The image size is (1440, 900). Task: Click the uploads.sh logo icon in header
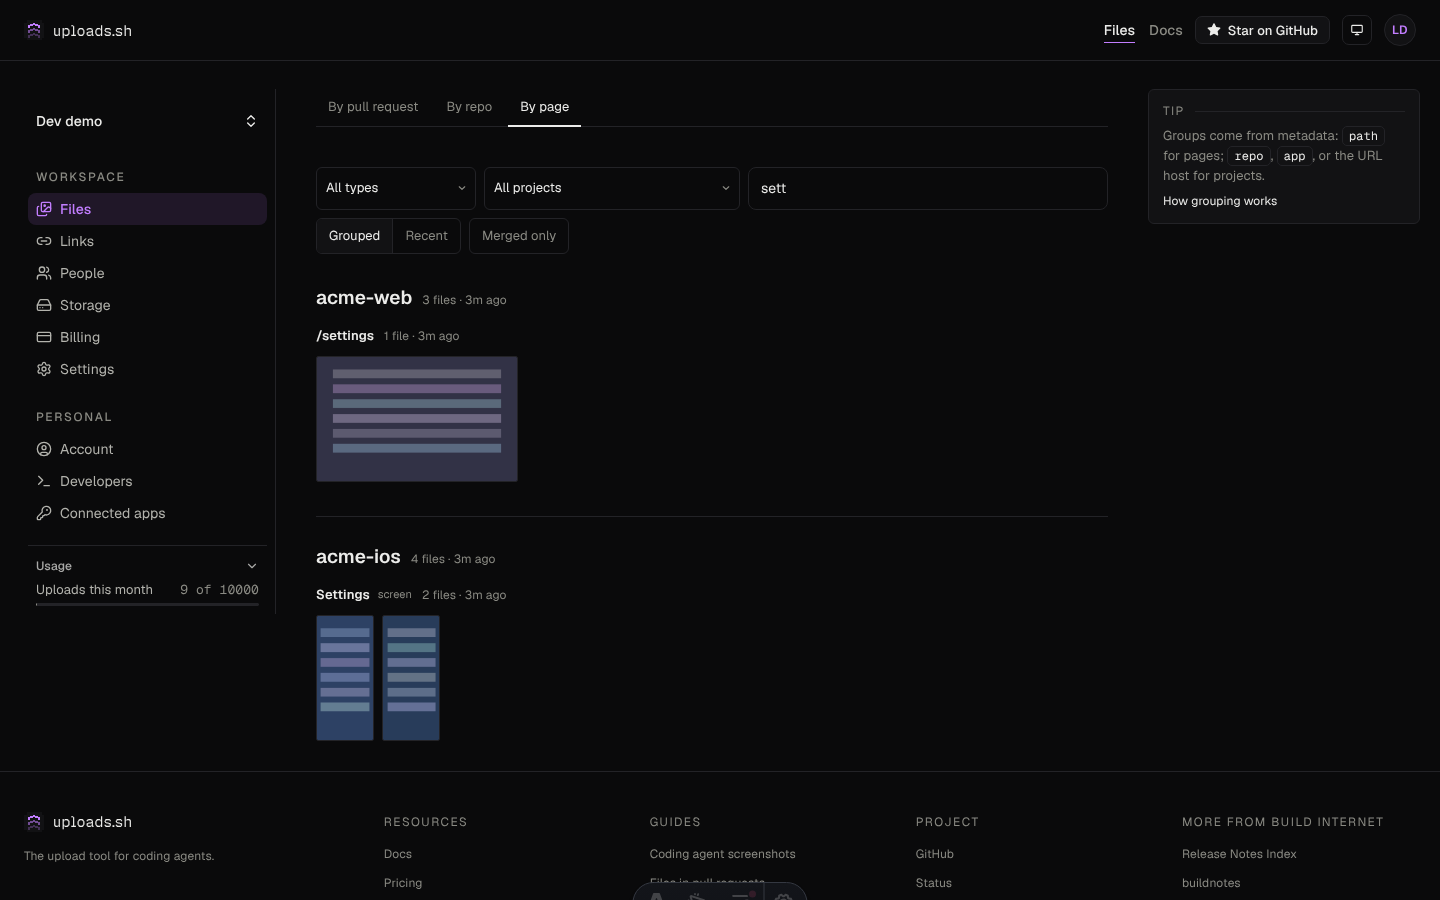pyautogui.click(x=34, y=30)
